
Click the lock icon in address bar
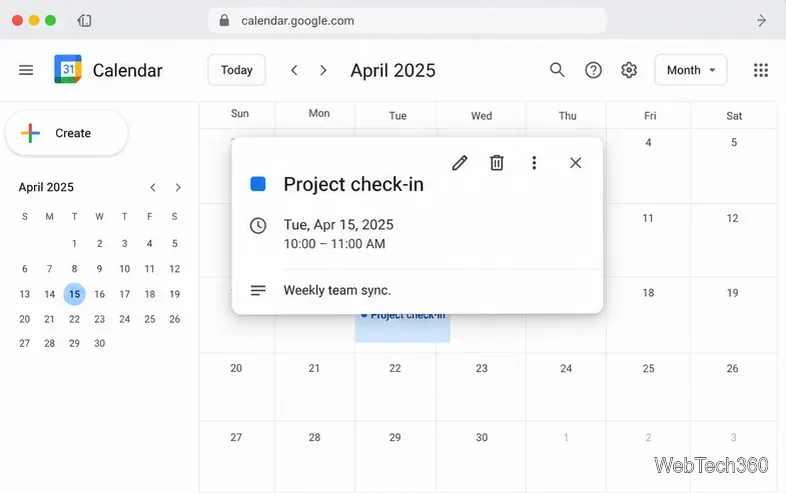[225, 21]
